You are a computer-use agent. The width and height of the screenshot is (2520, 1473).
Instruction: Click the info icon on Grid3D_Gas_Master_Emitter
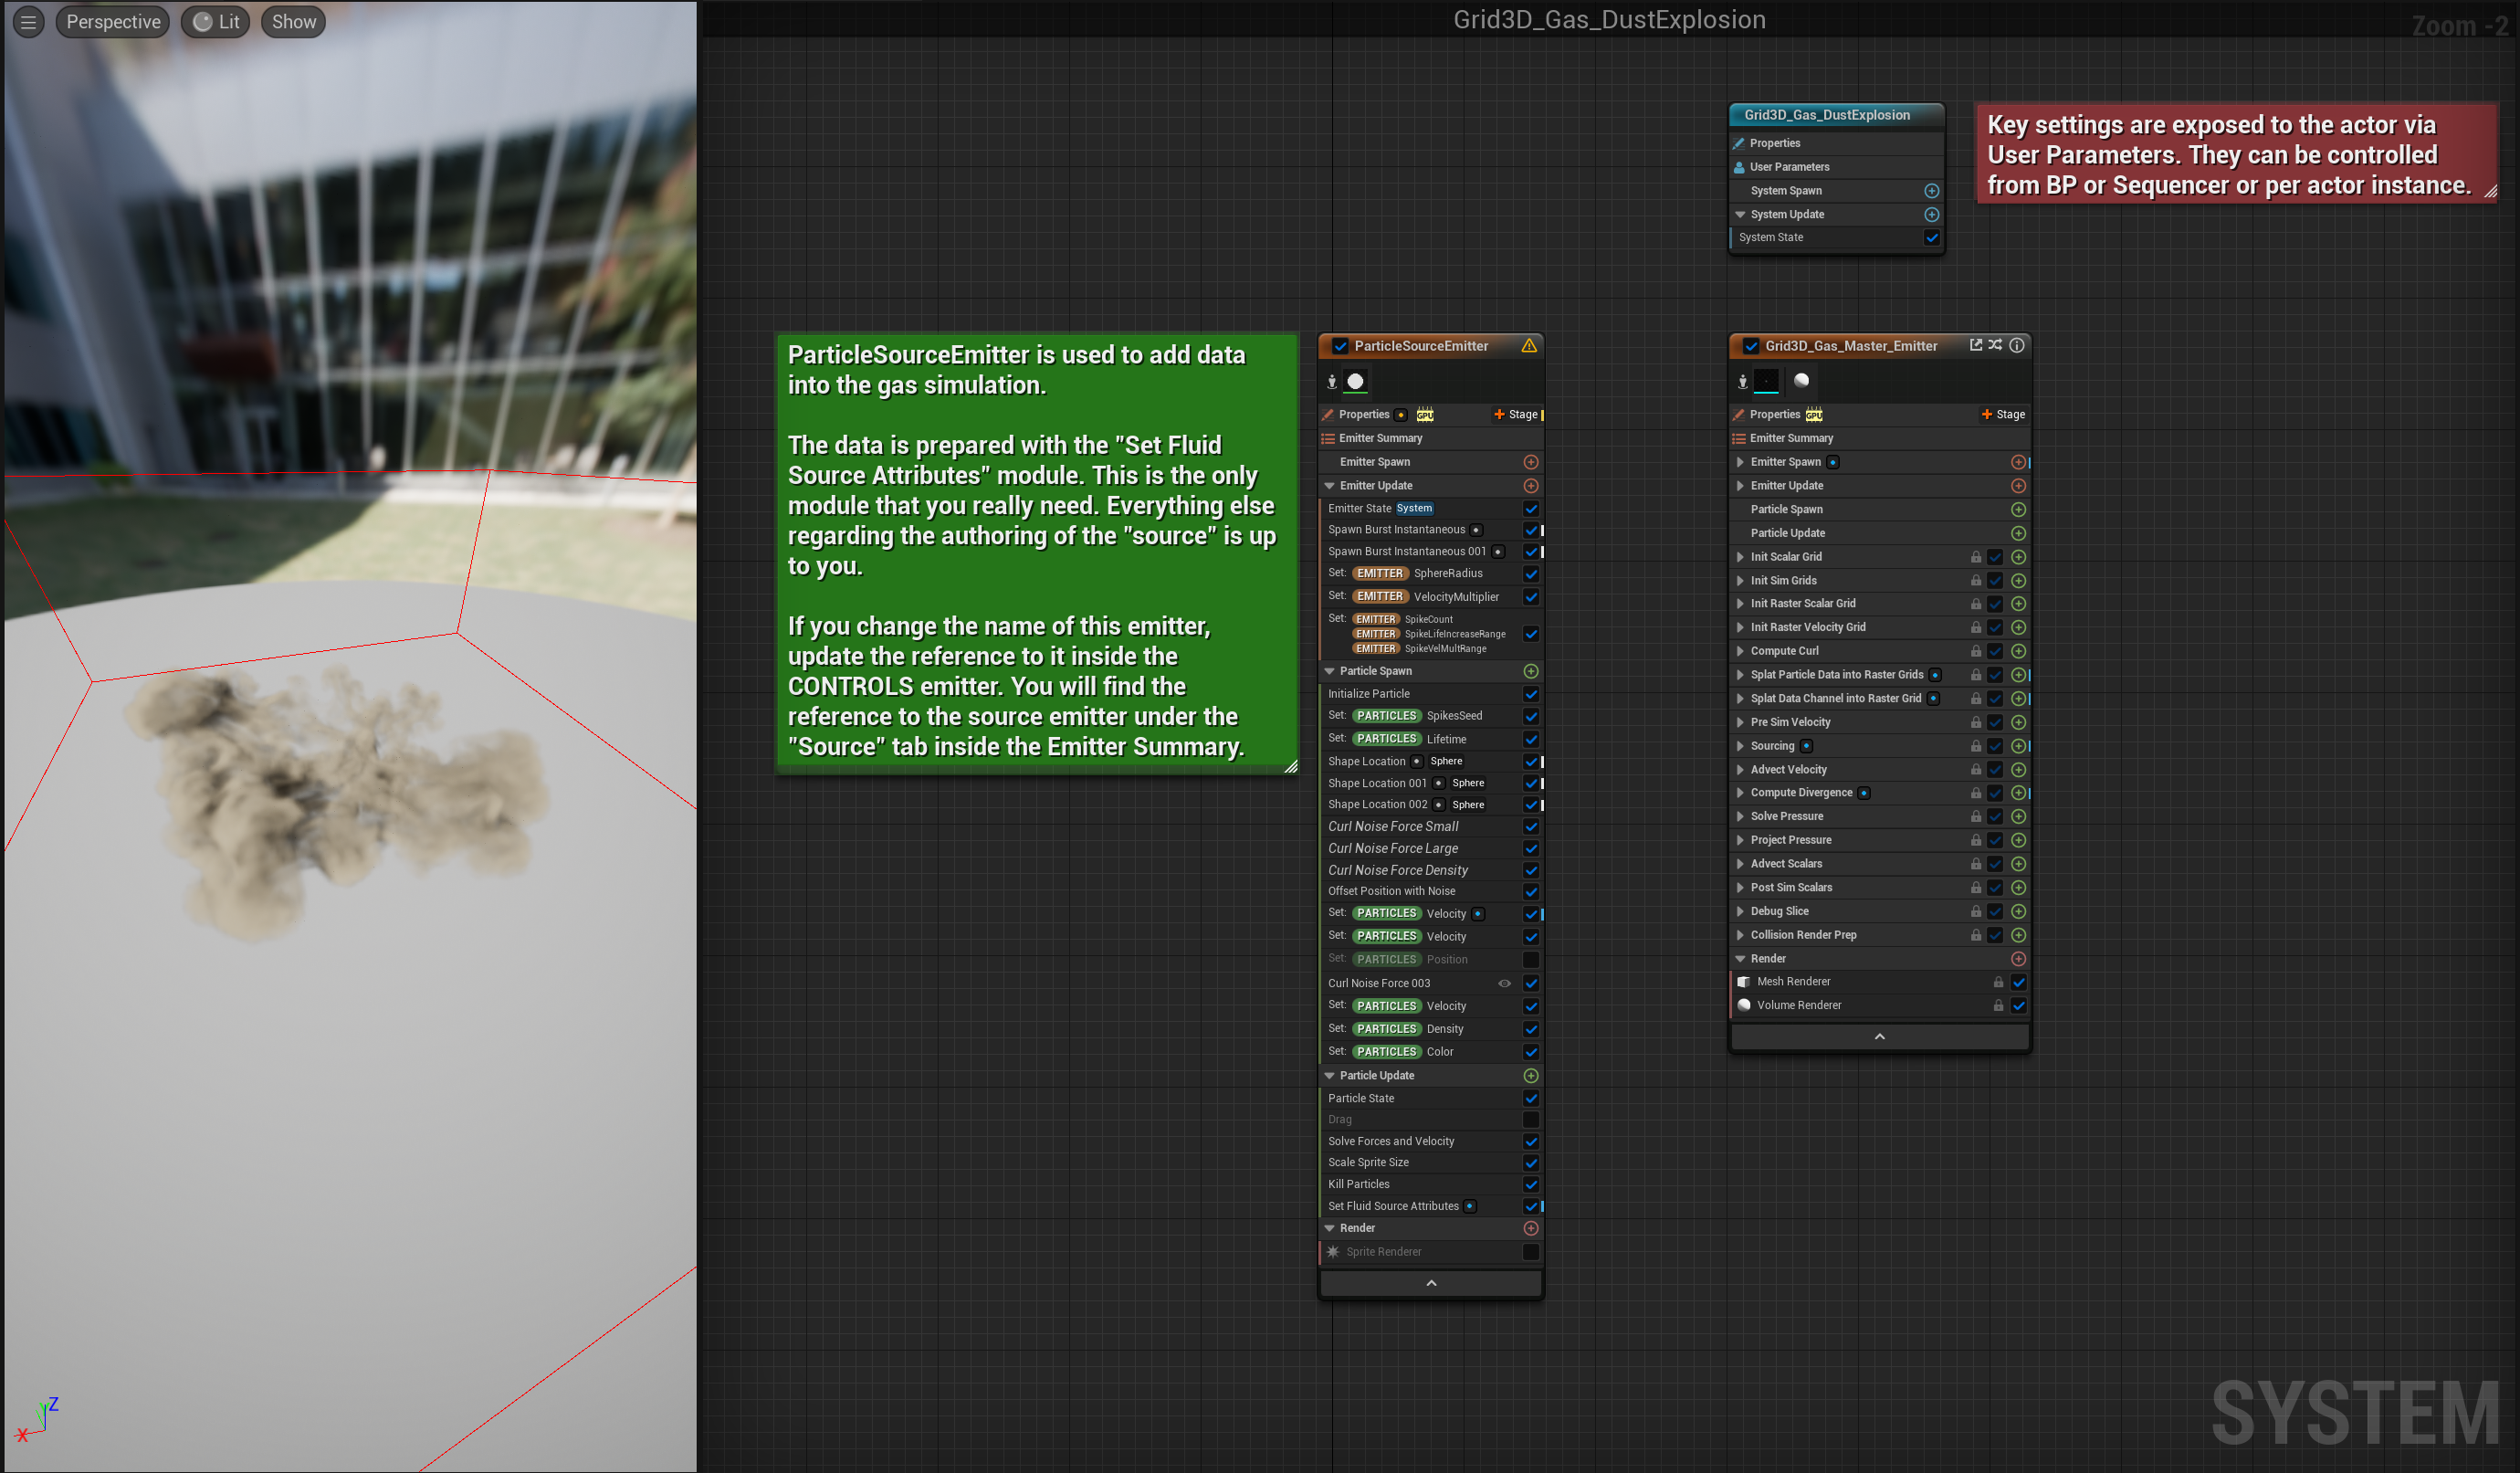(x=2017, y=345)
